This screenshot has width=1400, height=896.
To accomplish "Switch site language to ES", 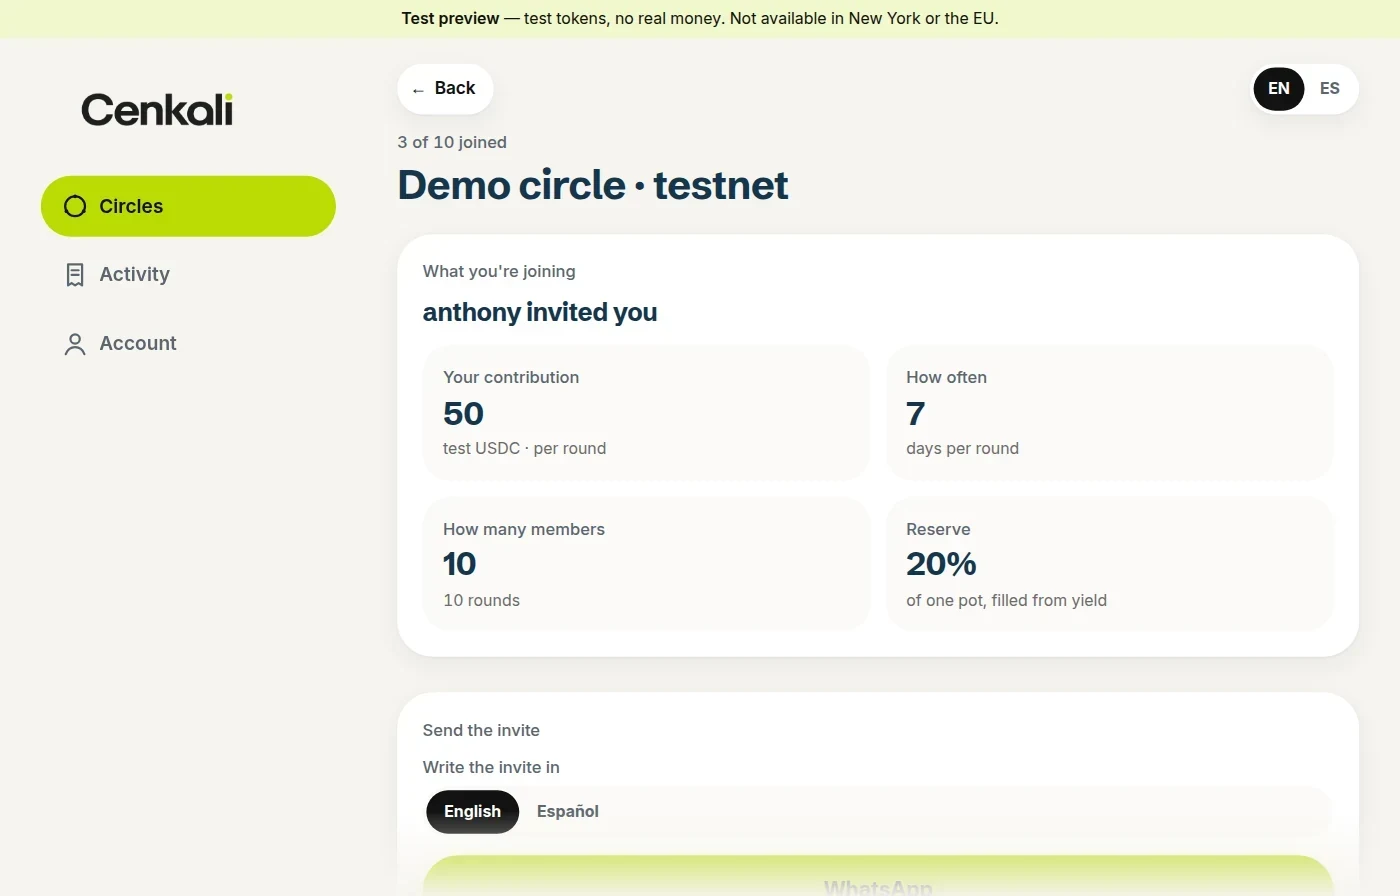I will click(1330, 89).
